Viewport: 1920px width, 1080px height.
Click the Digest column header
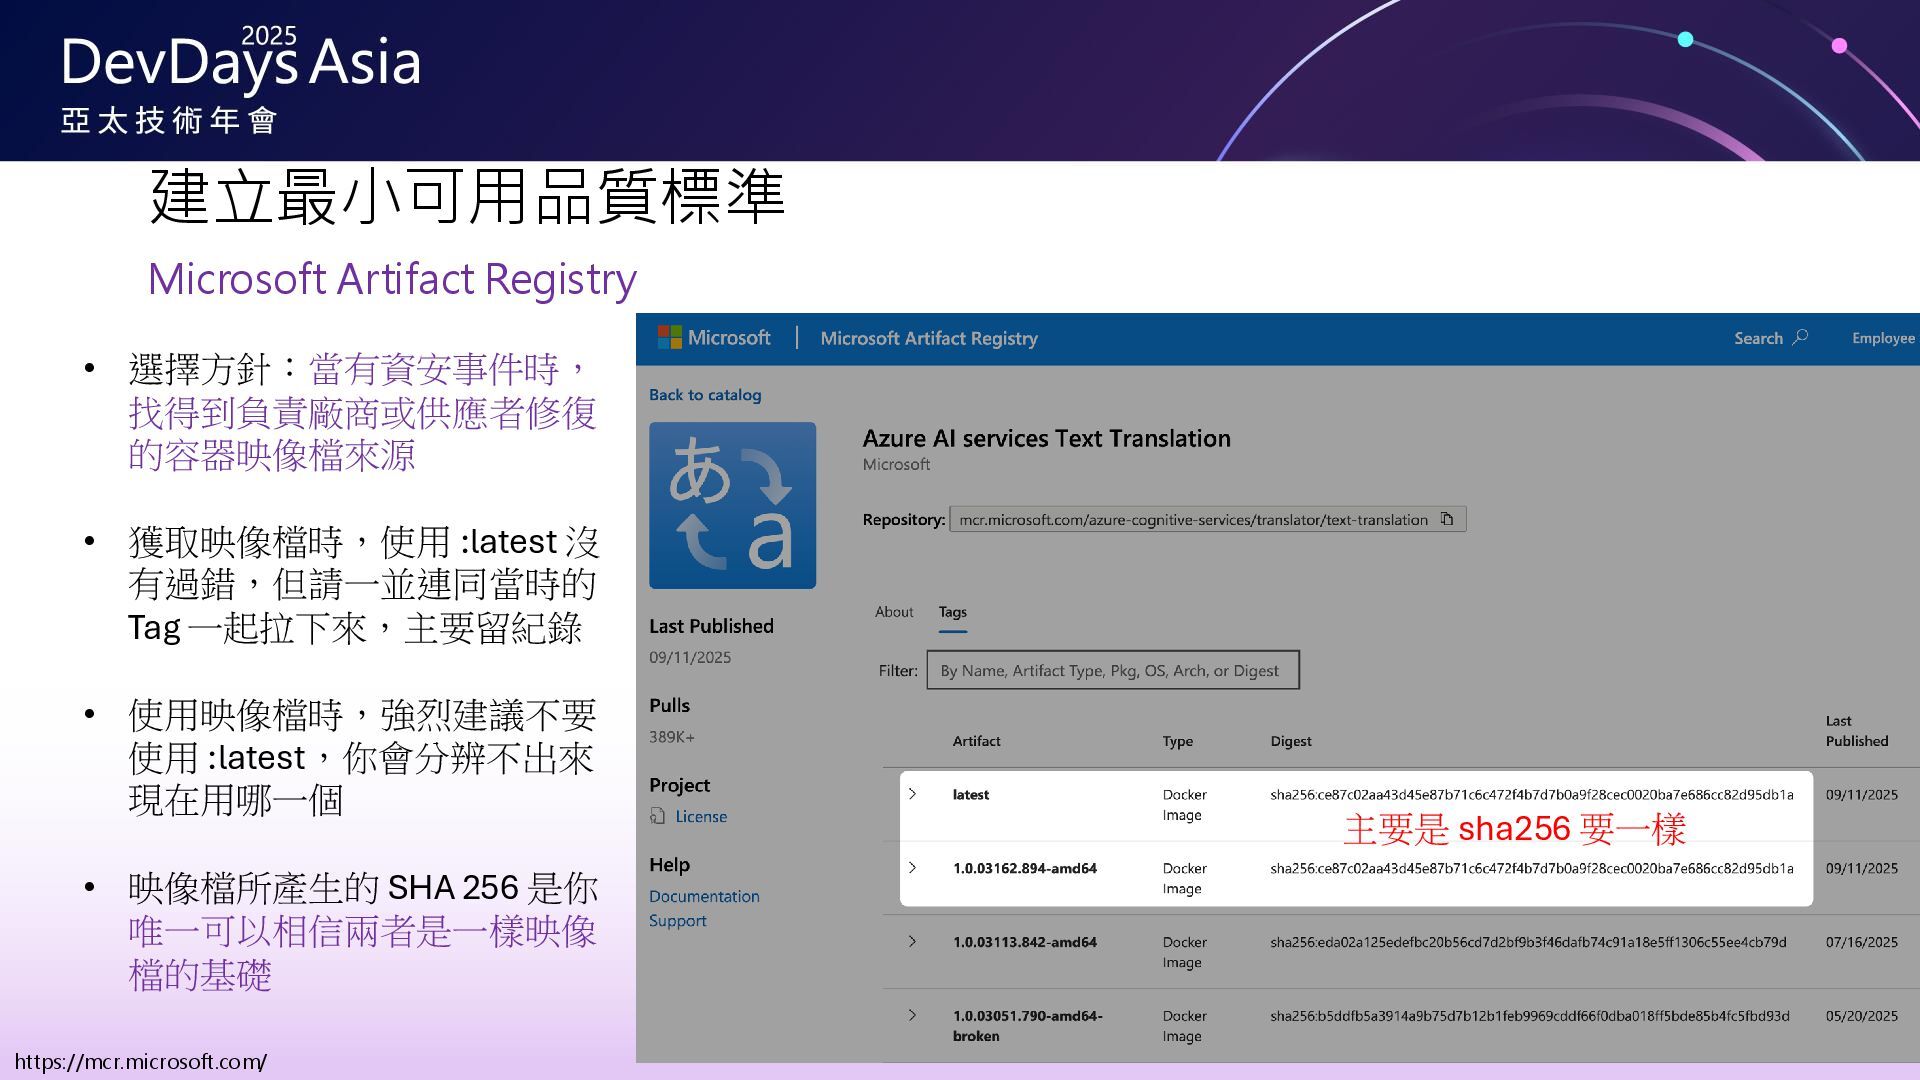pyautogui.click(x=1291, y=741)
